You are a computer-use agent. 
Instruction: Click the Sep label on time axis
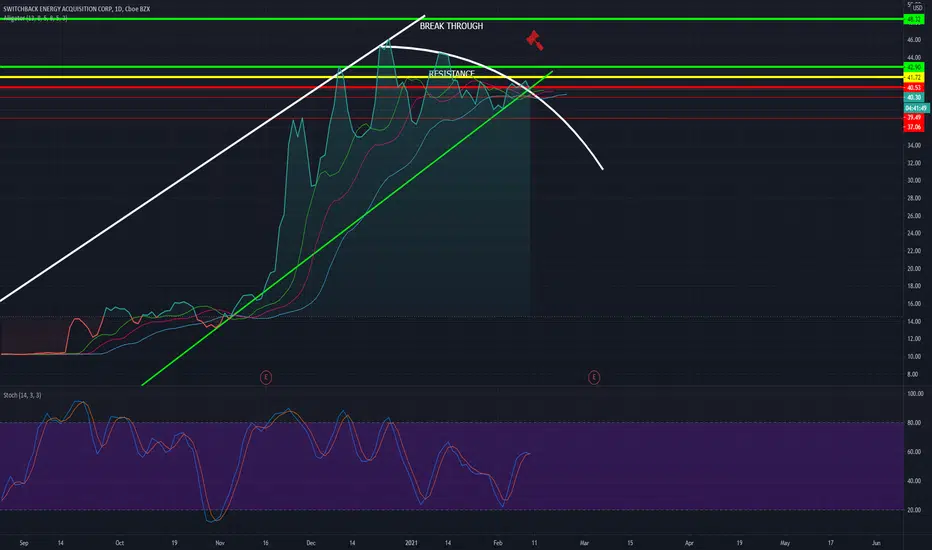24,543
